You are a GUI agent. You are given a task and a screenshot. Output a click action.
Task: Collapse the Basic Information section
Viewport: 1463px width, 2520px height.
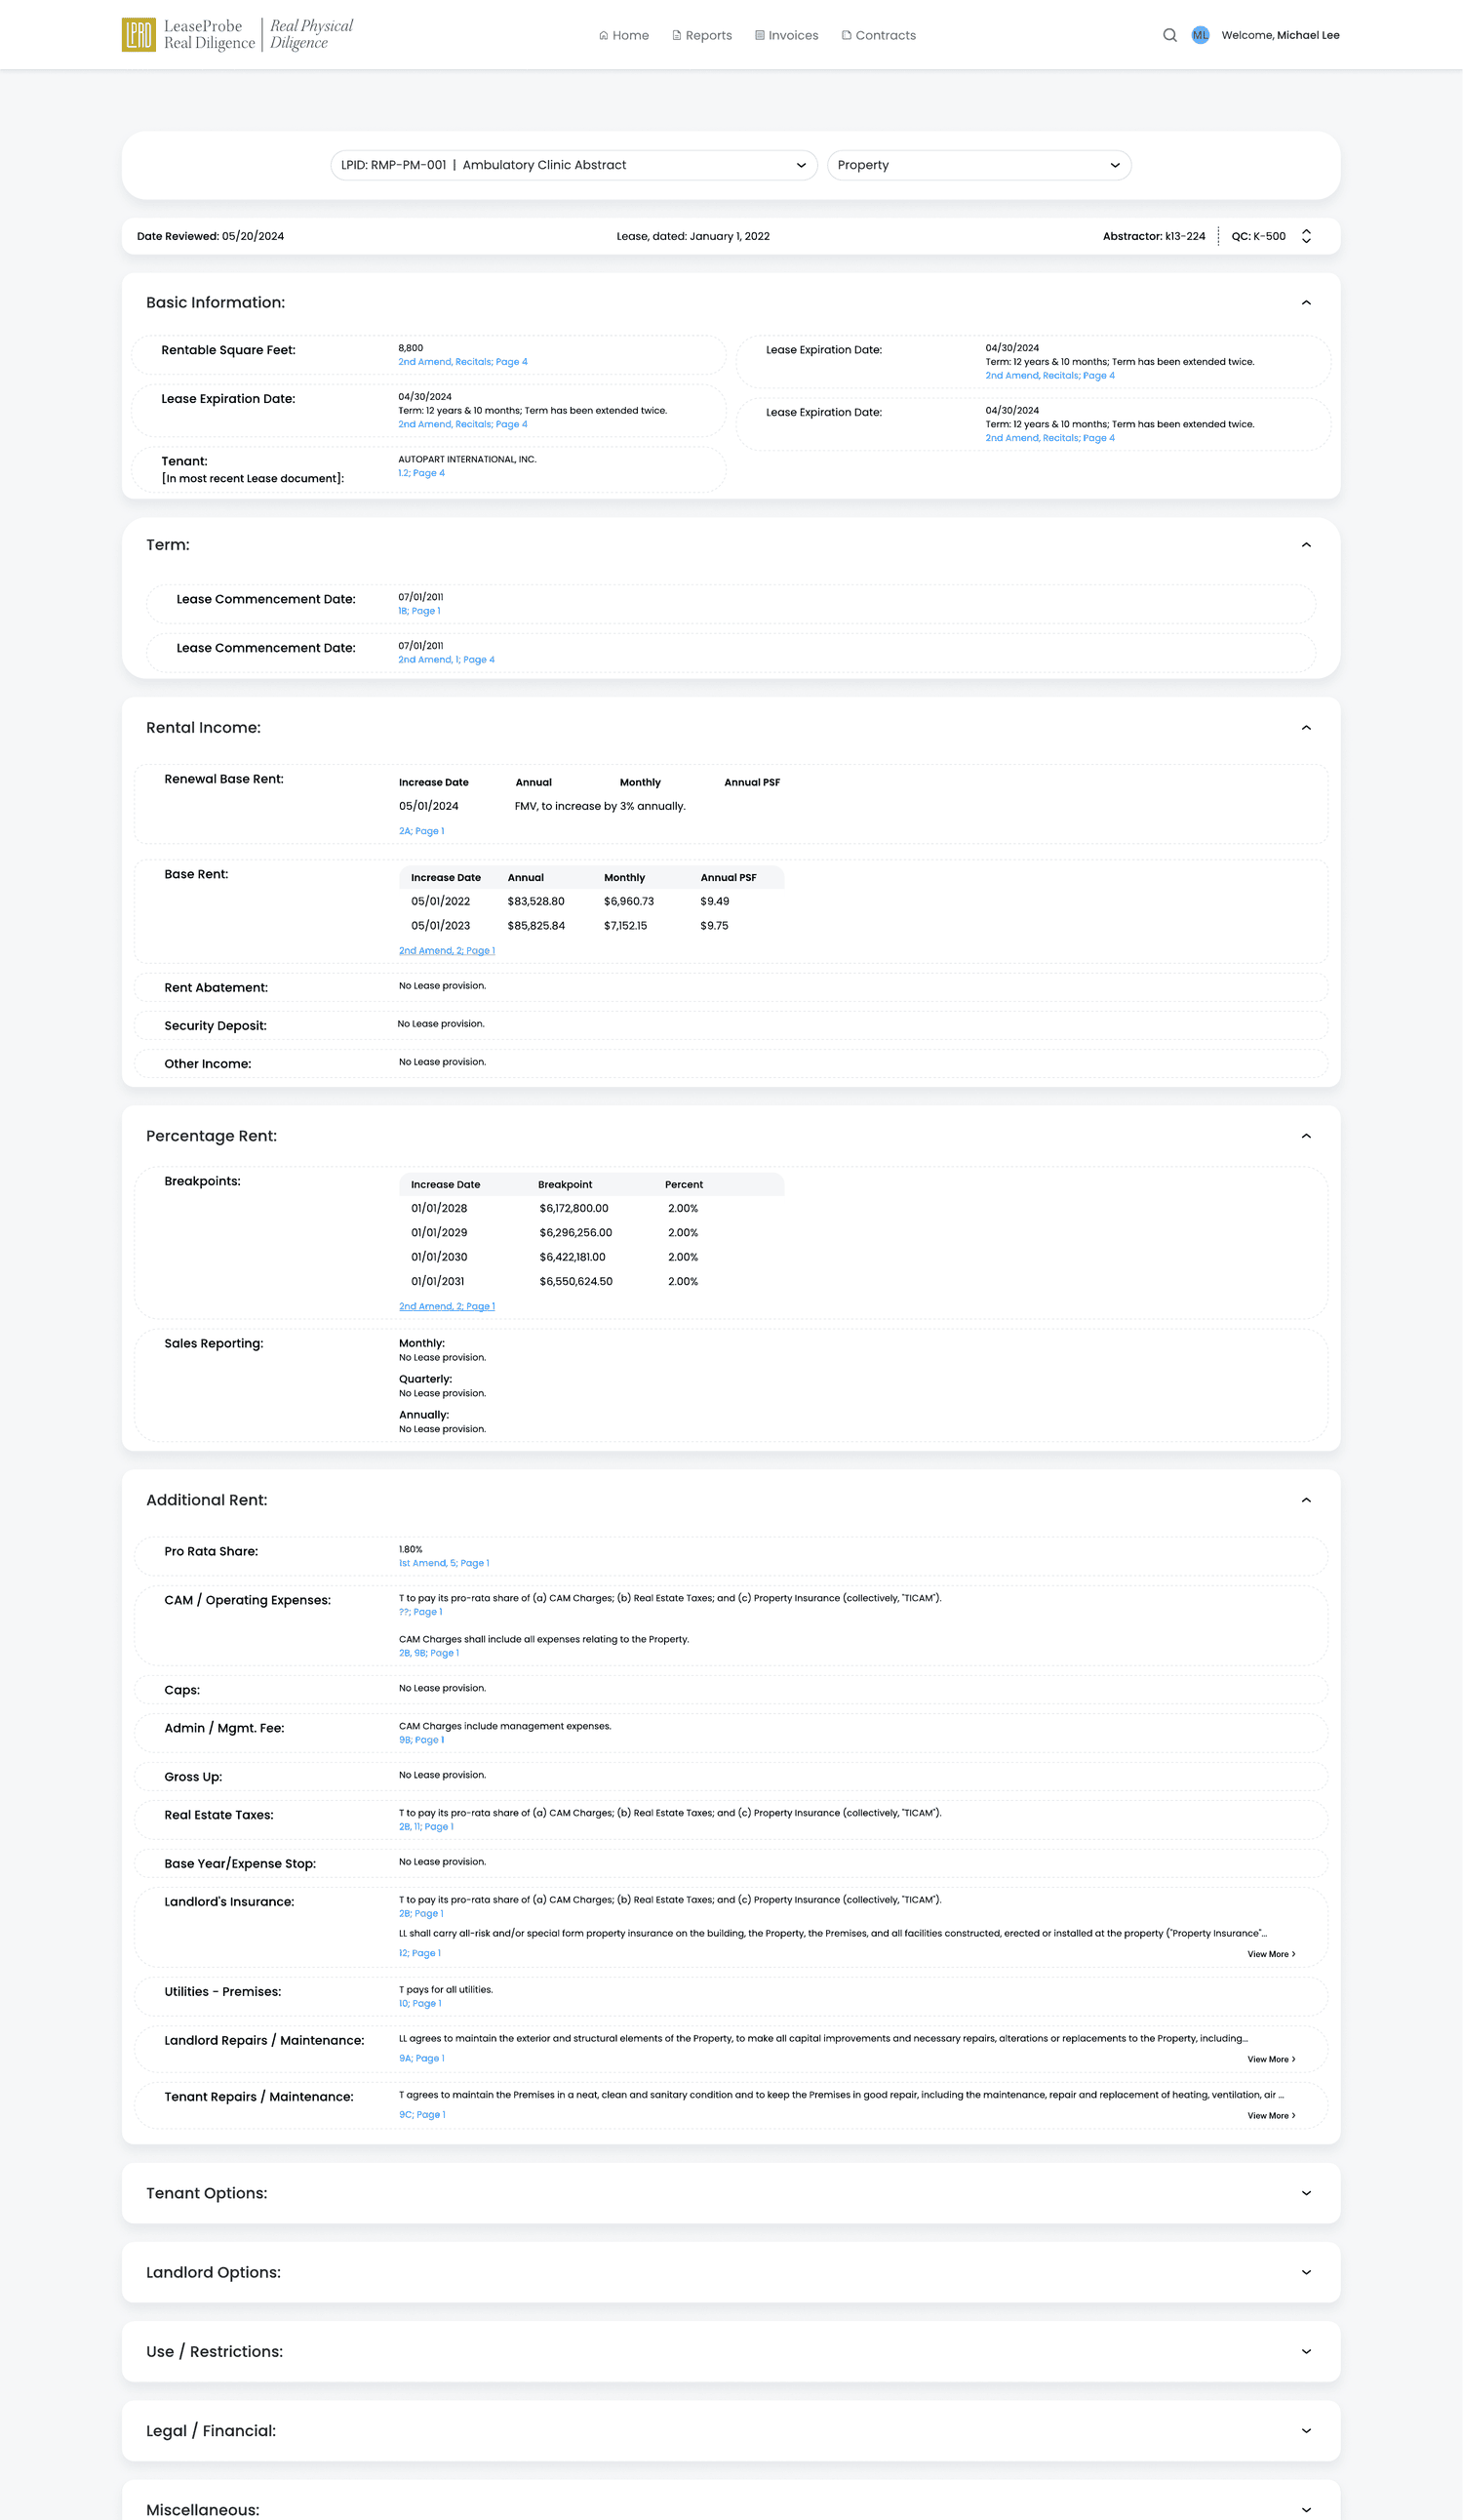coord(1306,303)
